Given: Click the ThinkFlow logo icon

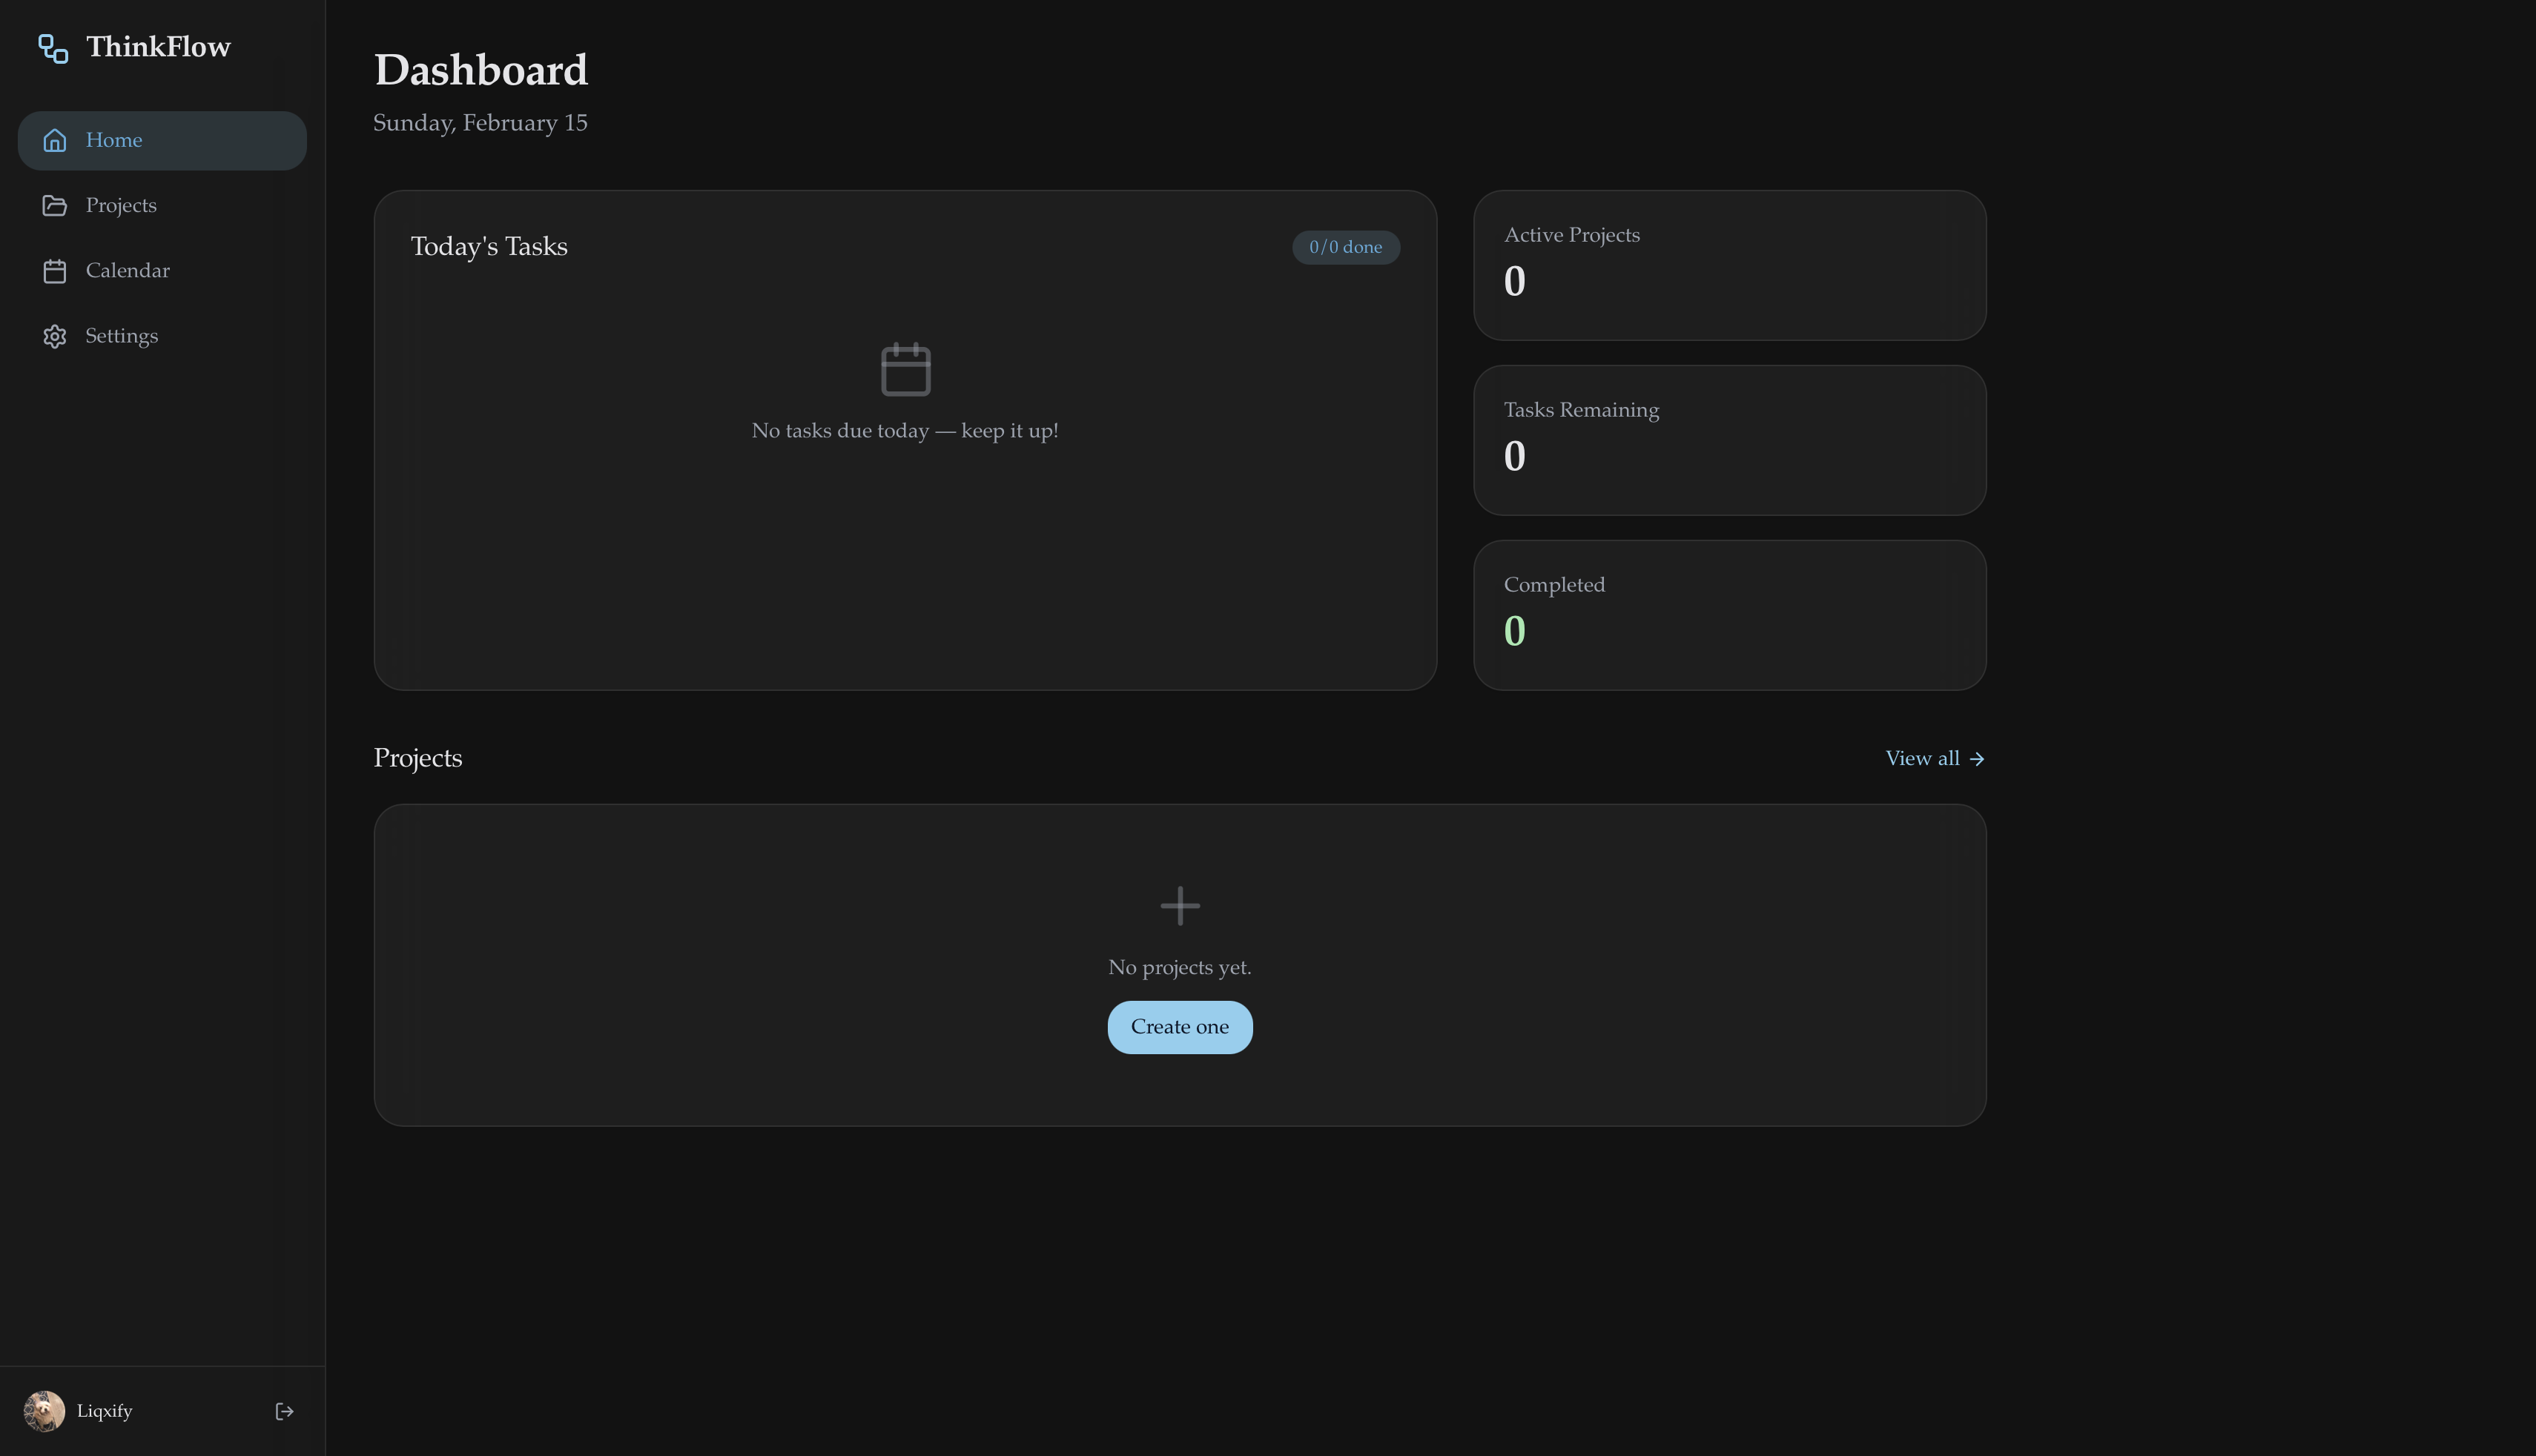Looking at the screenshot, I should pyautogui.click(x=53, y=48).
